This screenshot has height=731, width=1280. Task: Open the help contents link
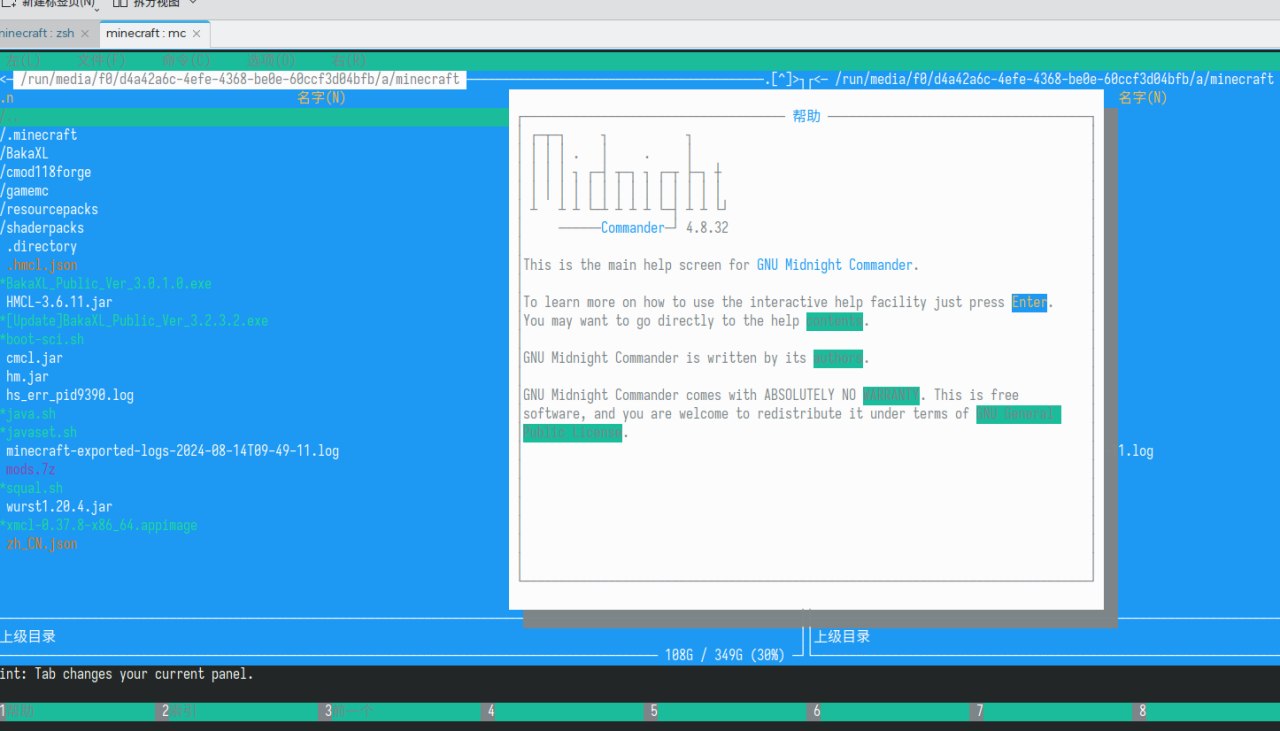tap(834, 321)
